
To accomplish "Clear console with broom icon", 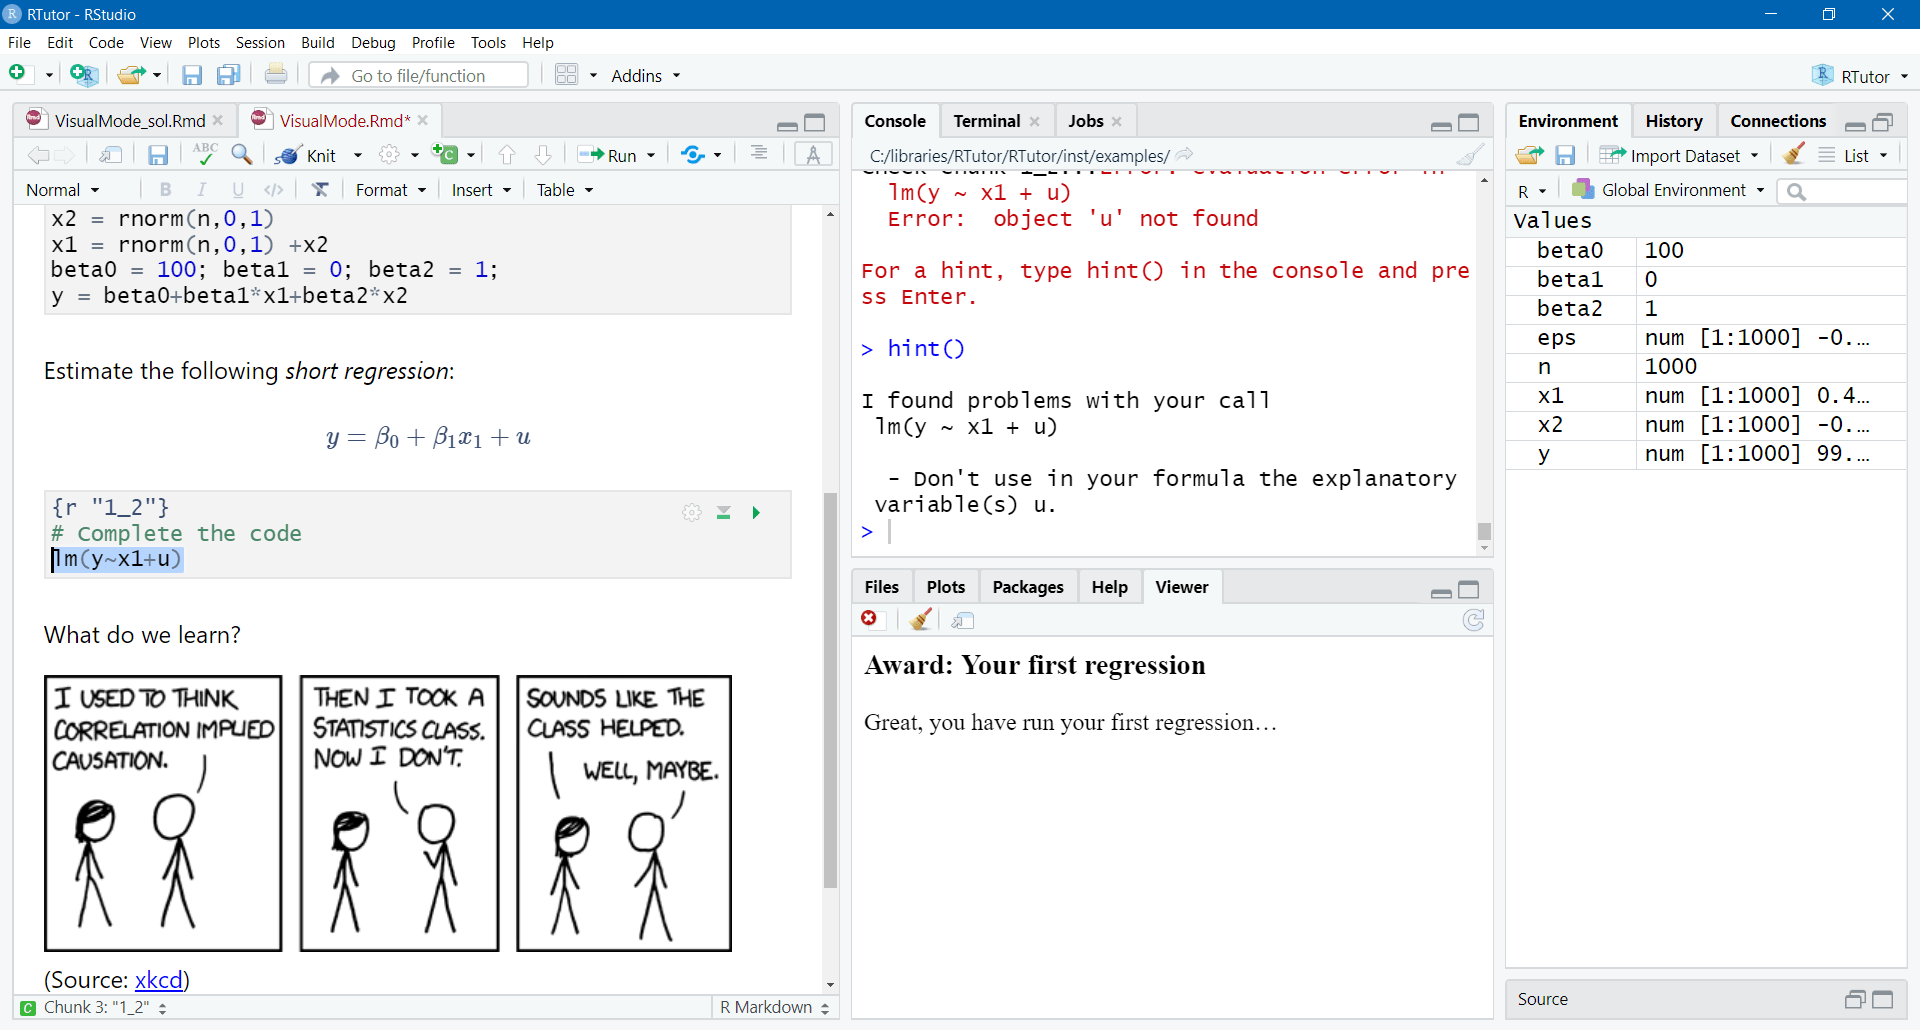I will click(x=1470, y=155).
